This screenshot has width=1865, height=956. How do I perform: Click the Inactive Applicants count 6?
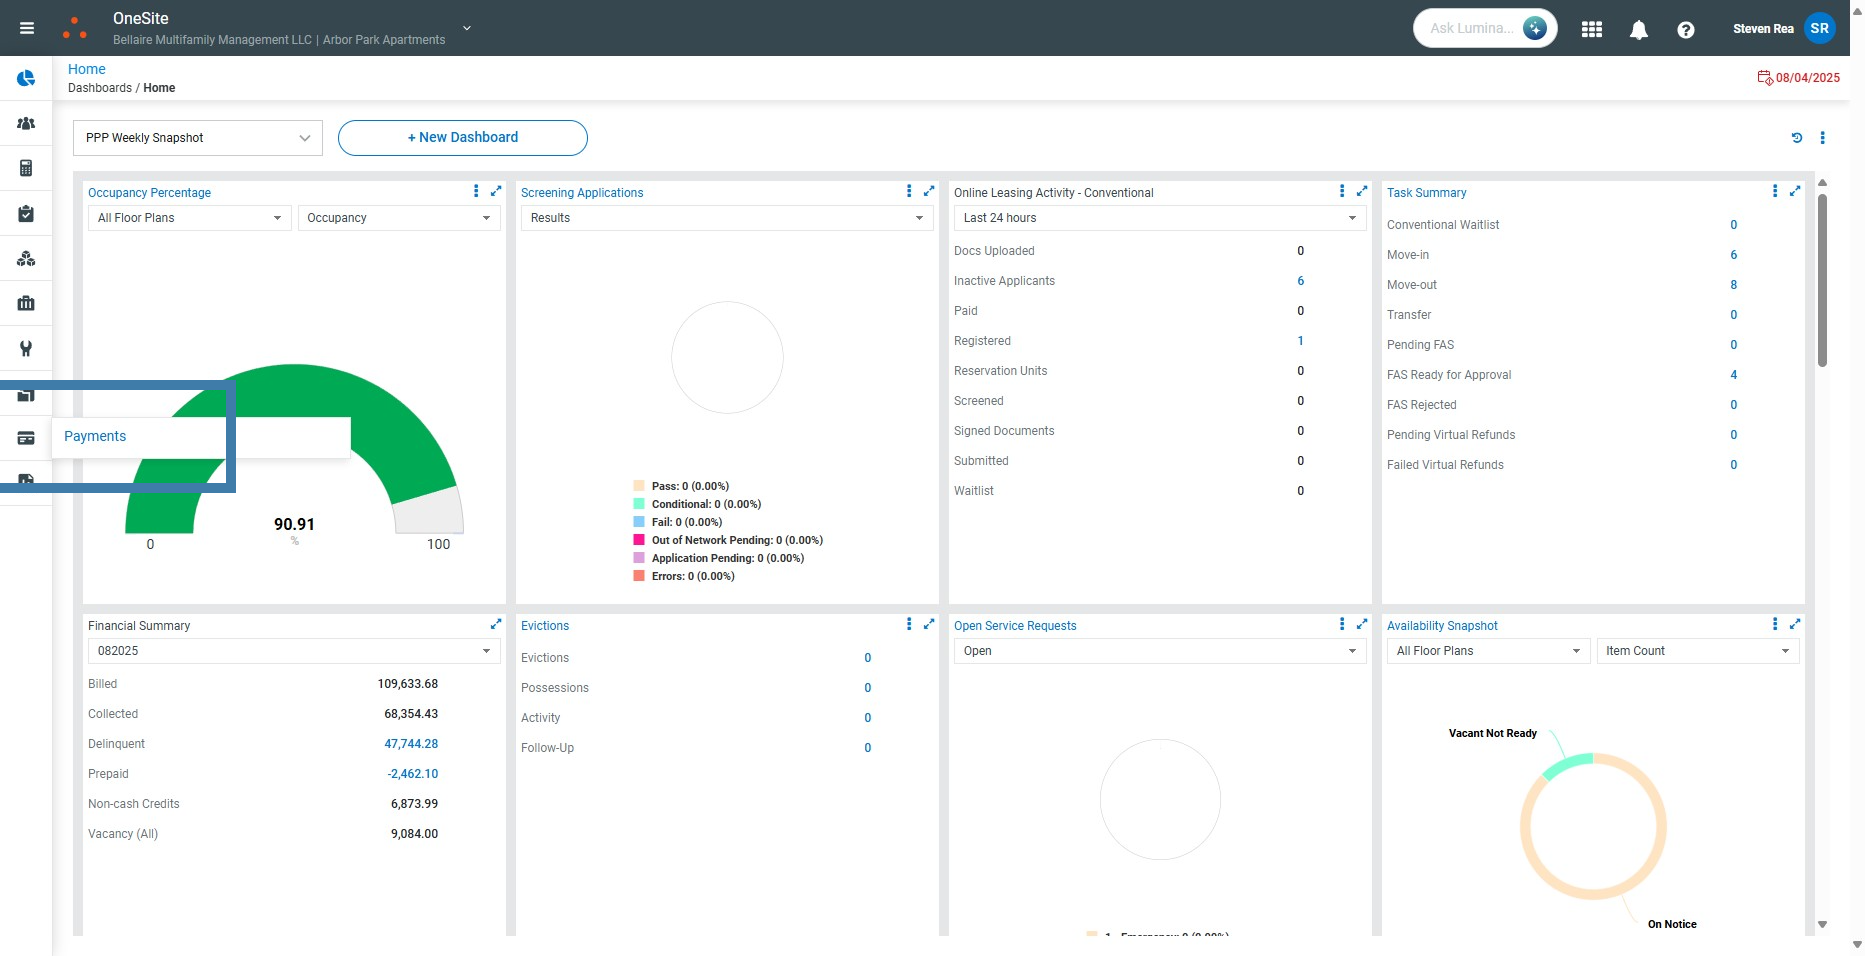click(x=1301, y=281)
